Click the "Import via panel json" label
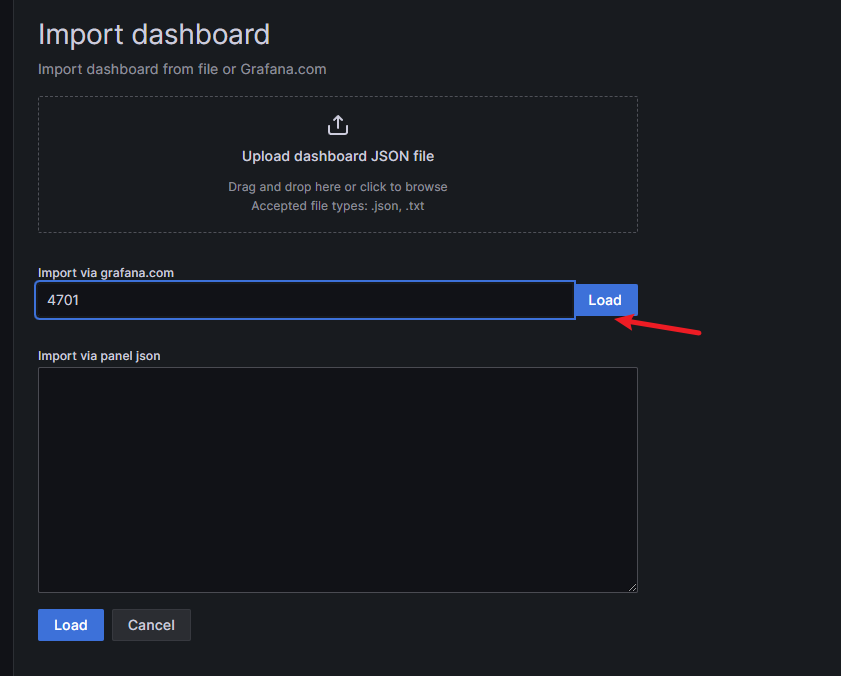The height and width of the screenshot is (676, 841). click(x=99, y=355)
